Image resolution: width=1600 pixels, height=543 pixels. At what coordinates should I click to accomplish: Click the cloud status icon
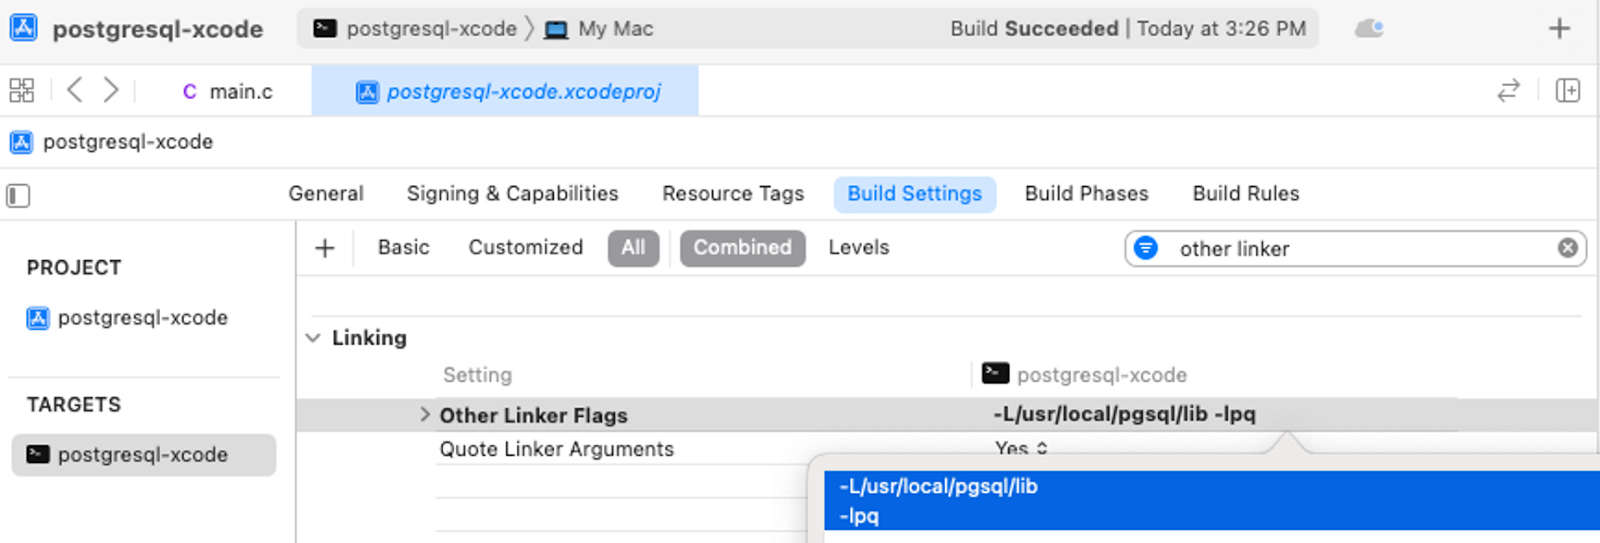pos(1369,28)
